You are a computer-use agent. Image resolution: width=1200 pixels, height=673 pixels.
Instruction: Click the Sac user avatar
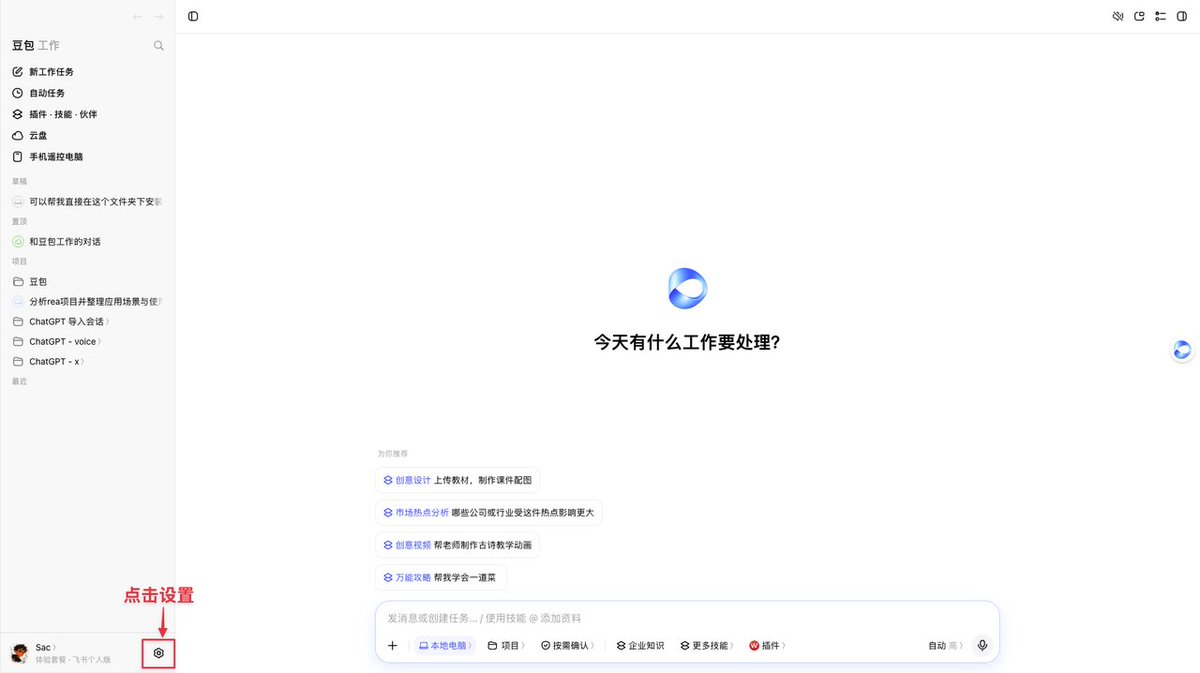point(18,653)
